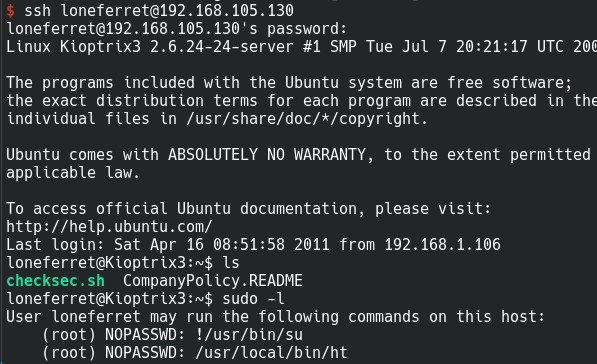The height and width of the screenshot is (364, 597).
Task: Click the applicable law. text line
Action: pyautogui.click(x=73, y=173)
